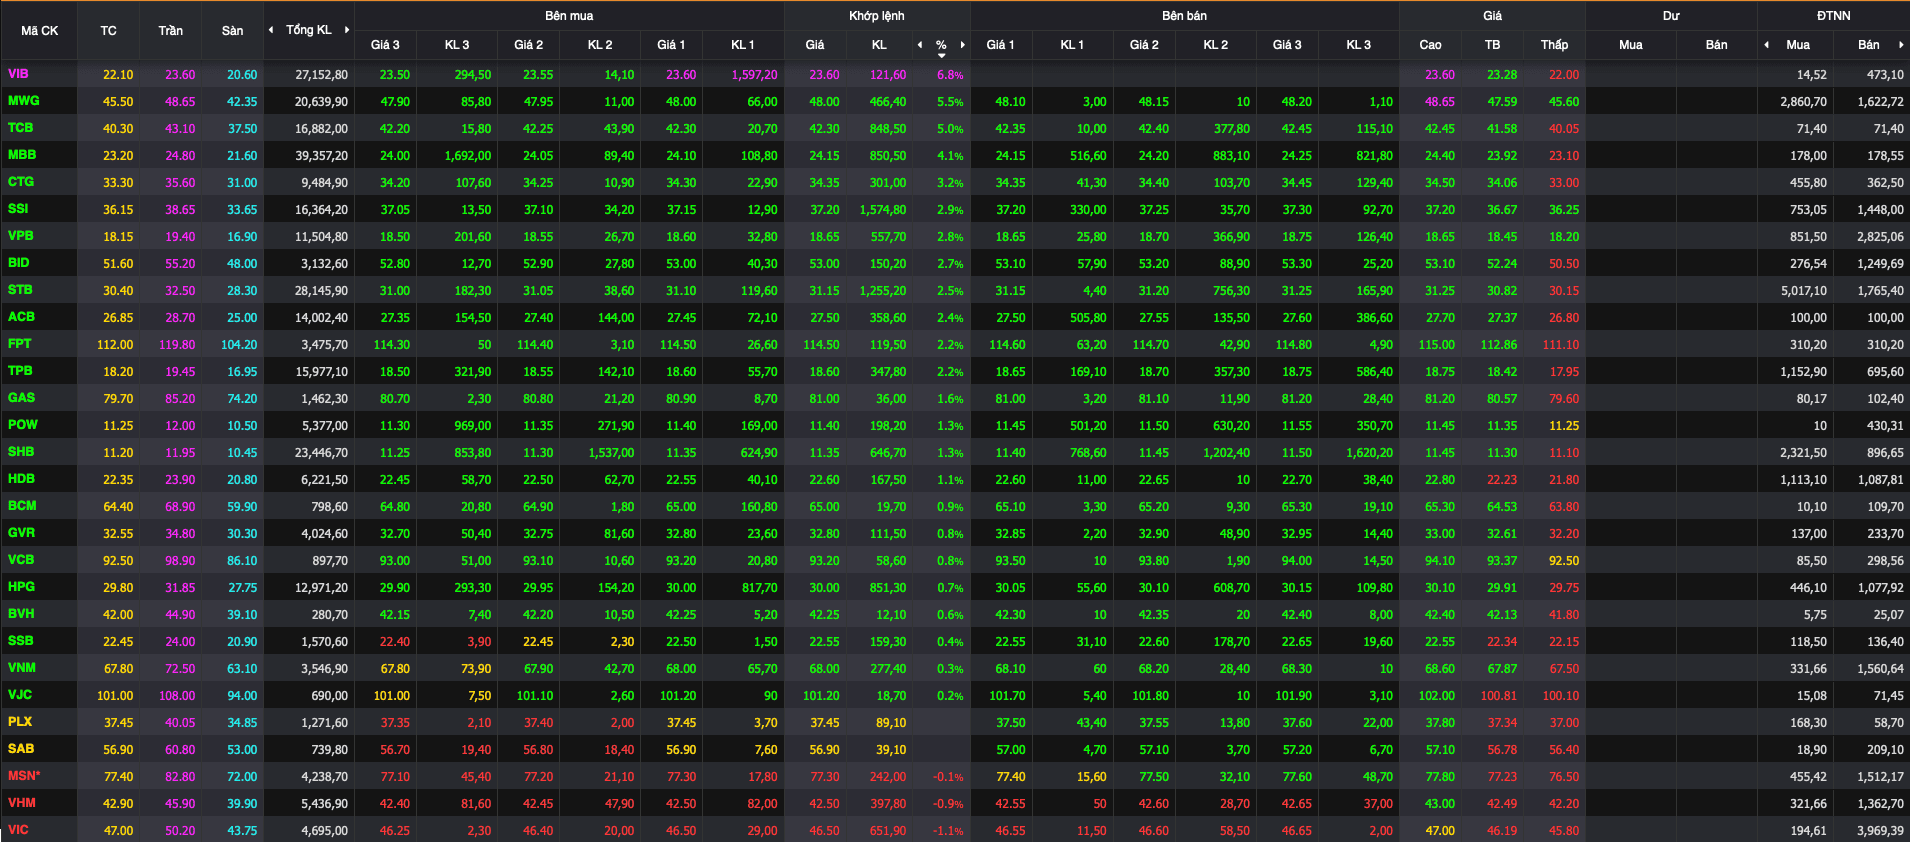Click the Bên mua group header
This screenshot has height=842, width=1910.
click(x=569, y=16)
